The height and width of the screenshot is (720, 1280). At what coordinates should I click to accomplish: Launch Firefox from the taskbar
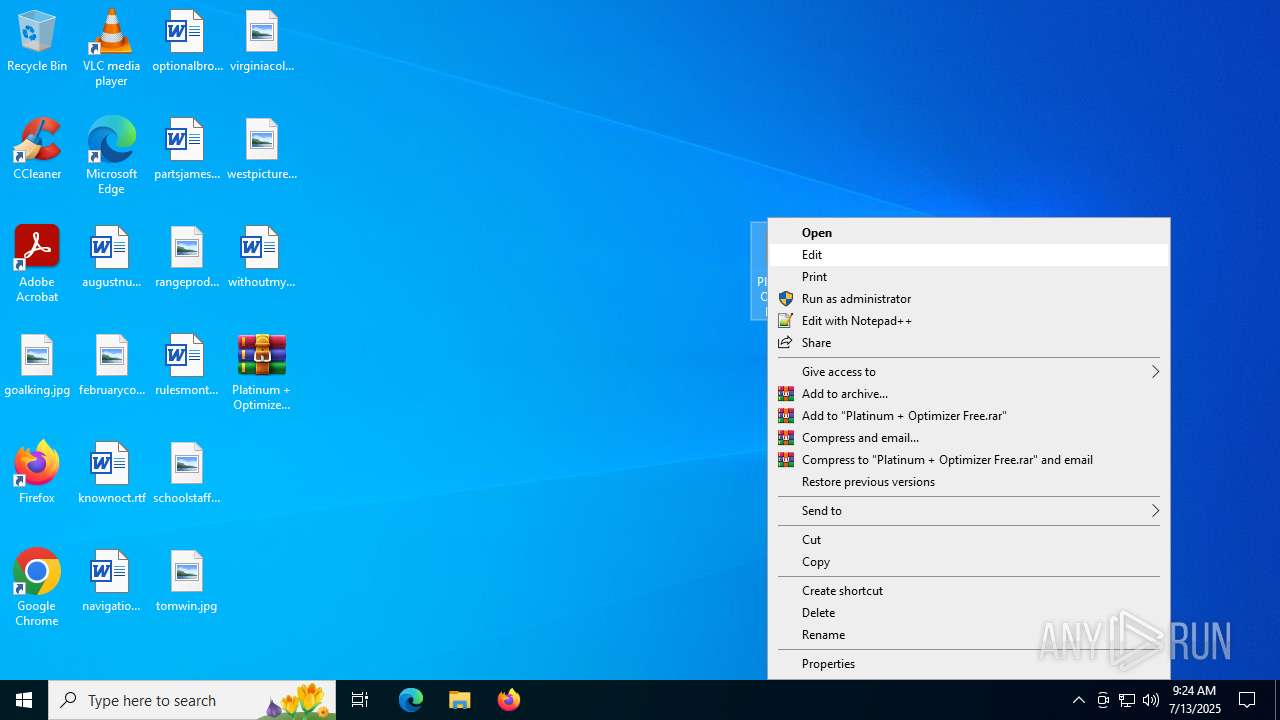(x=509, y=700)
